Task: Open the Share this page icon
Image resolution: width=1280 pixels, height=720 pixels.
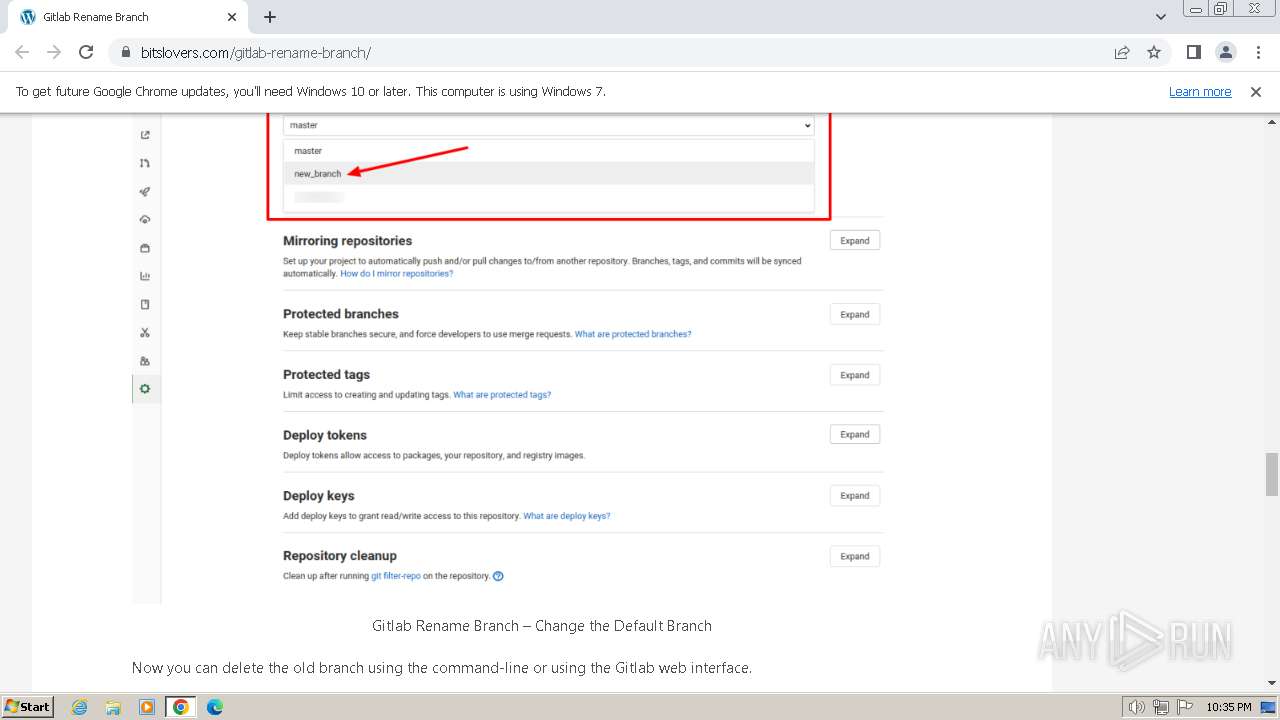Action: coord(1122,52)
